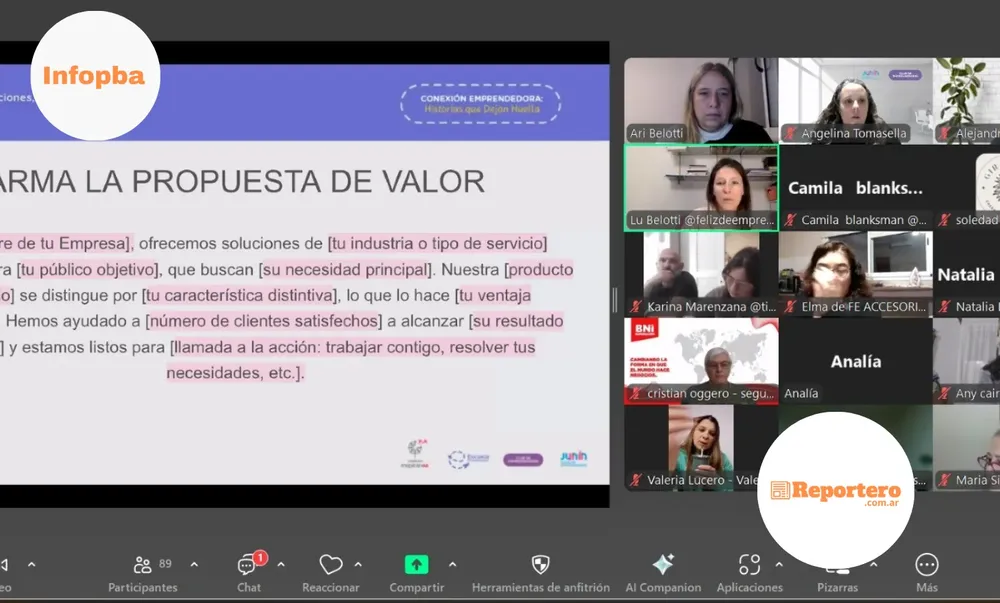The image size is (1000, 603).
Task: Unmute Camila blanksman's muted microphone
Action: [x=788, y=219]
